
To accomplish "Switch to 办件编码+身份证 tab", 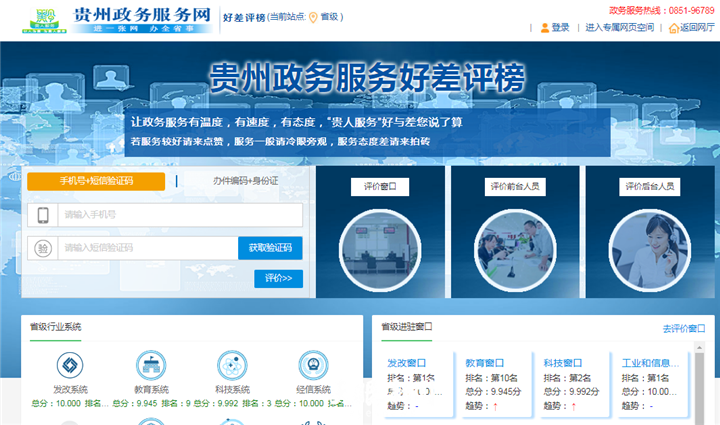I will [x=245, y=181].
